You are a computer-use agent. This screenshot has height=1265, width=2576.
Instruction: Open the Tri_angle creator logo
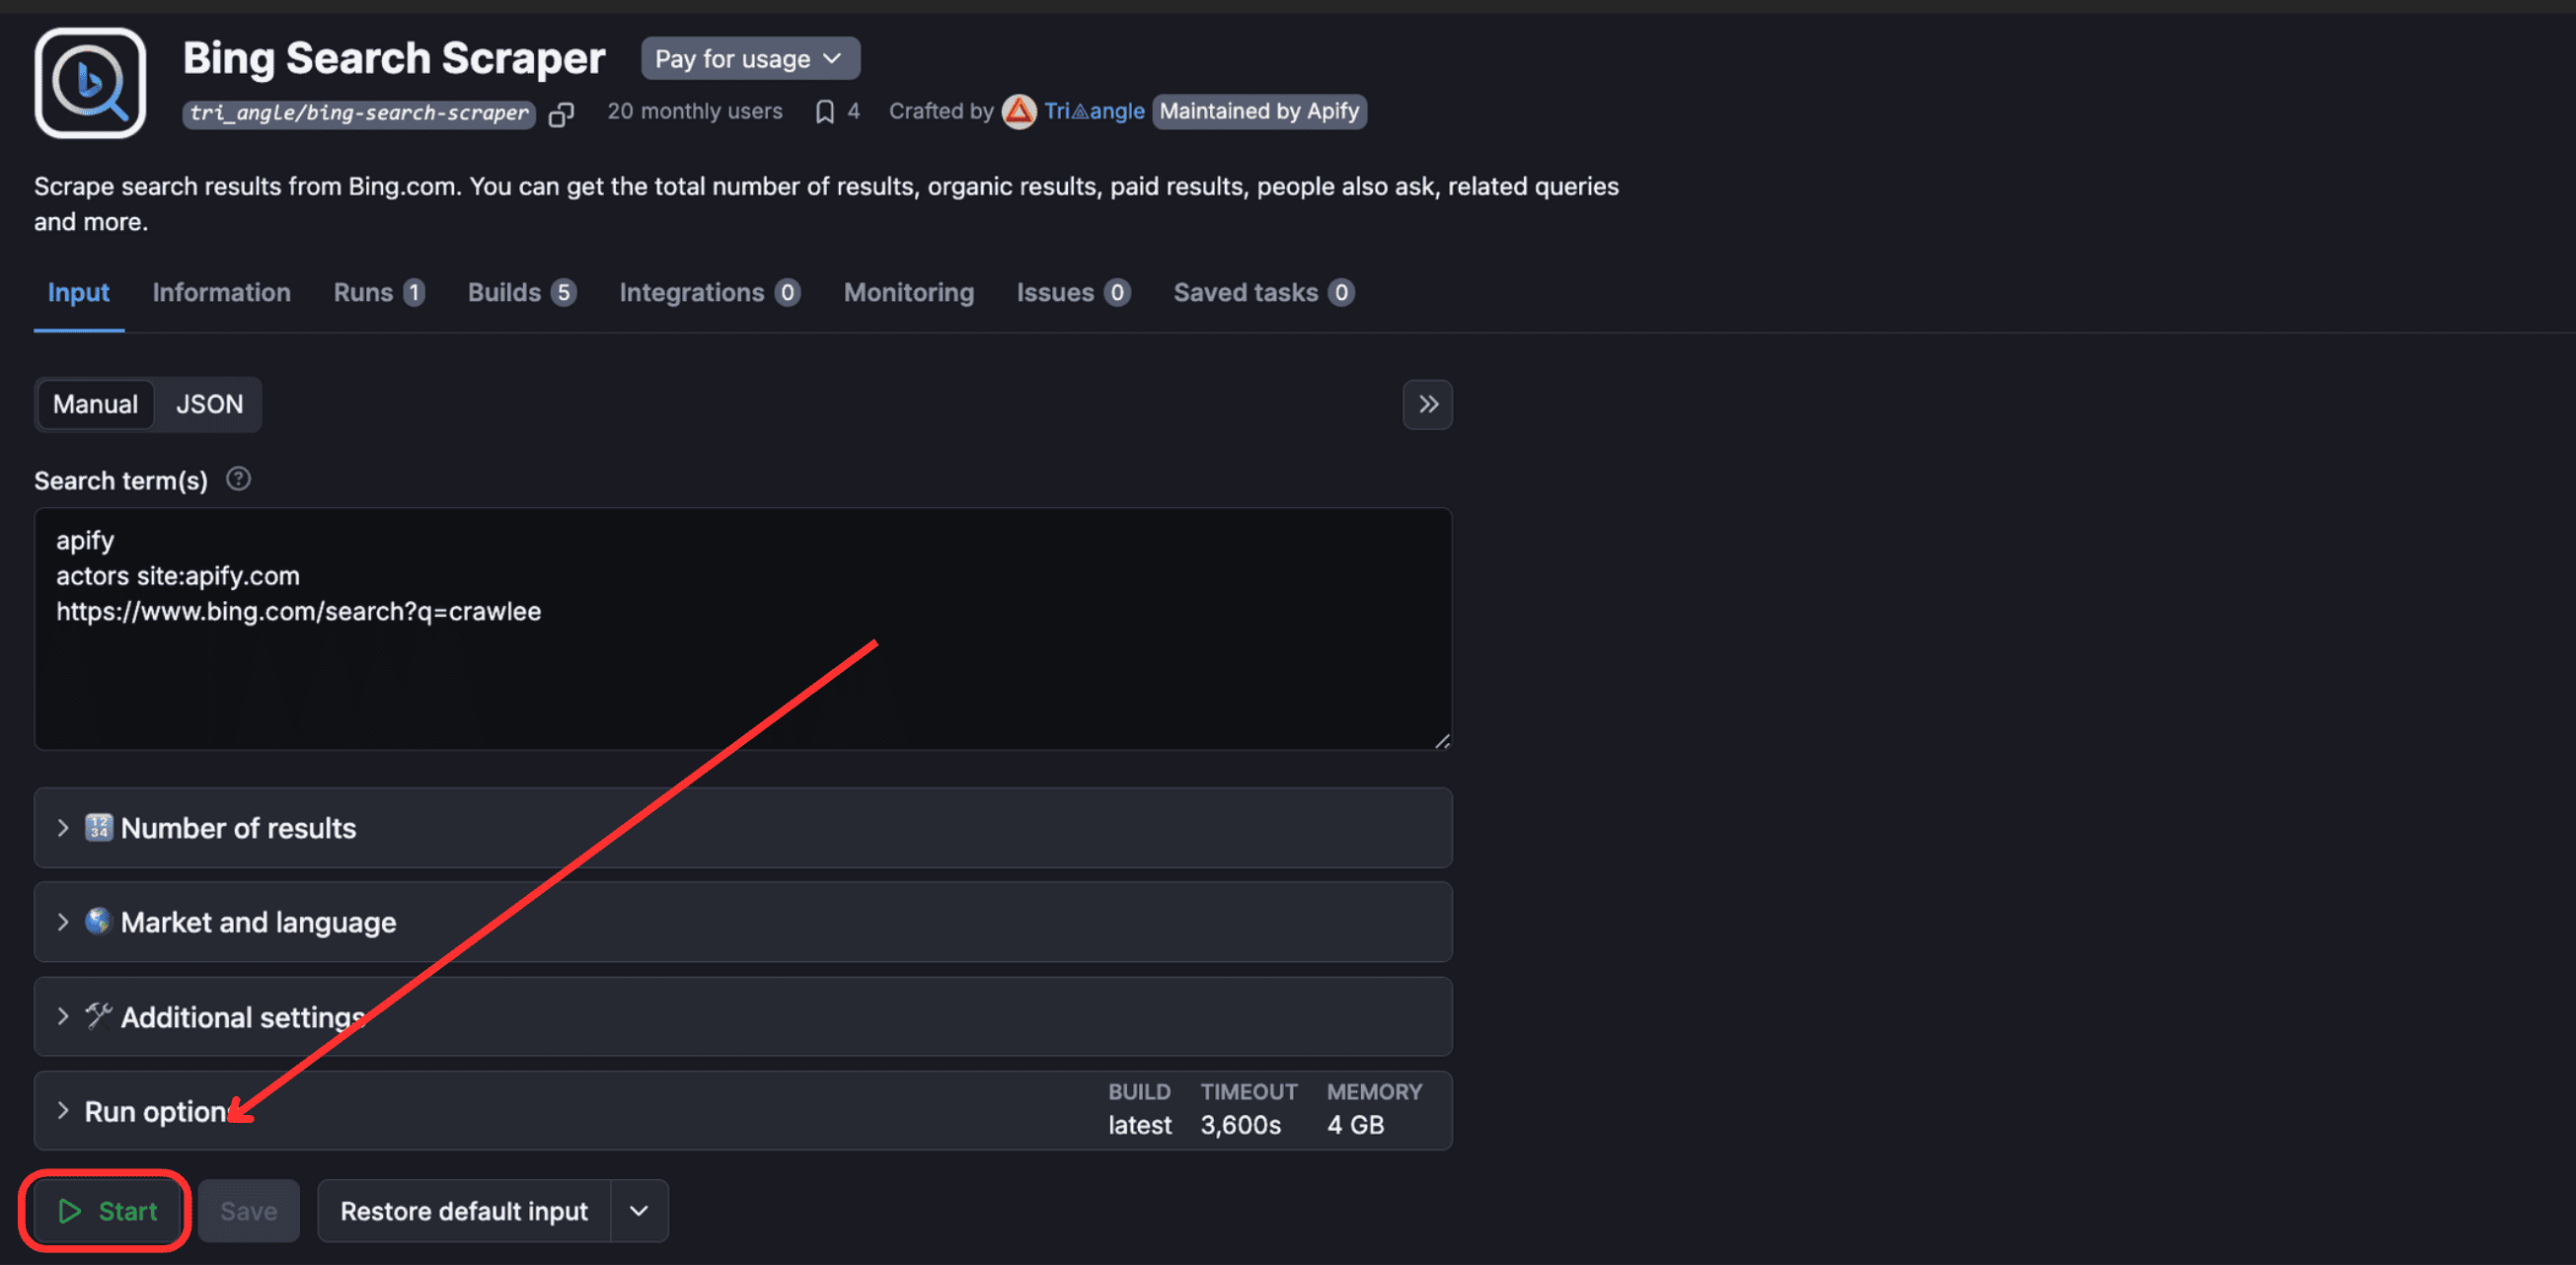(1018, 111)
